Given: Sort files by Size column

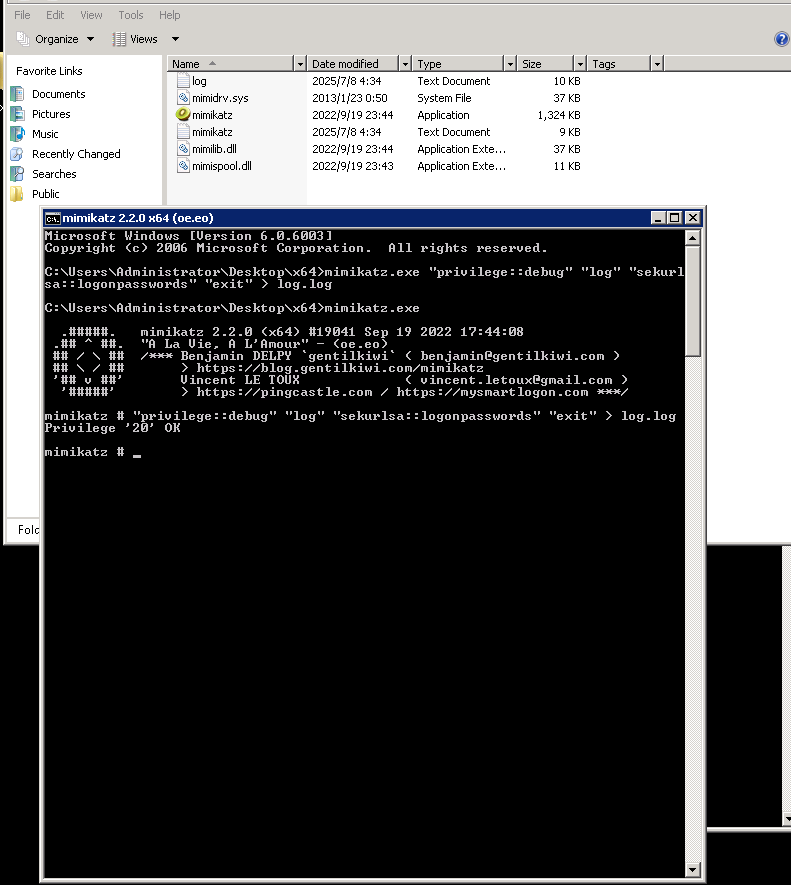Looking at the screenshot, I should click(x=545, y=64).
